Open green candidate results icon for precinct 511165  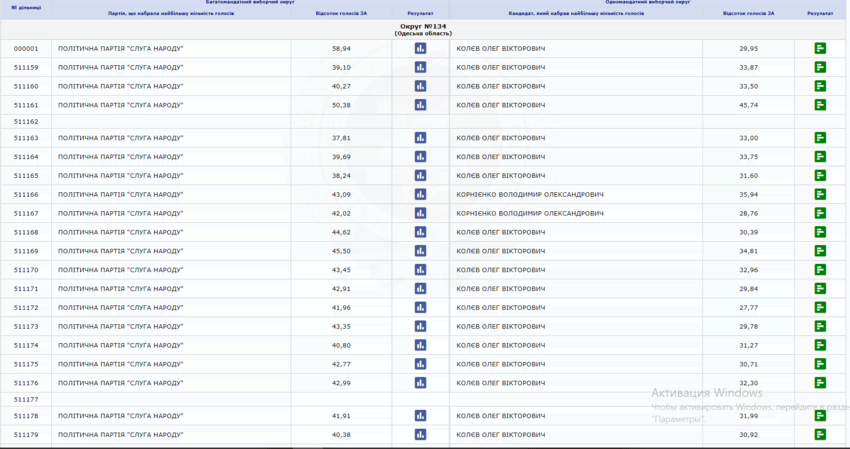tap(820, 176)
